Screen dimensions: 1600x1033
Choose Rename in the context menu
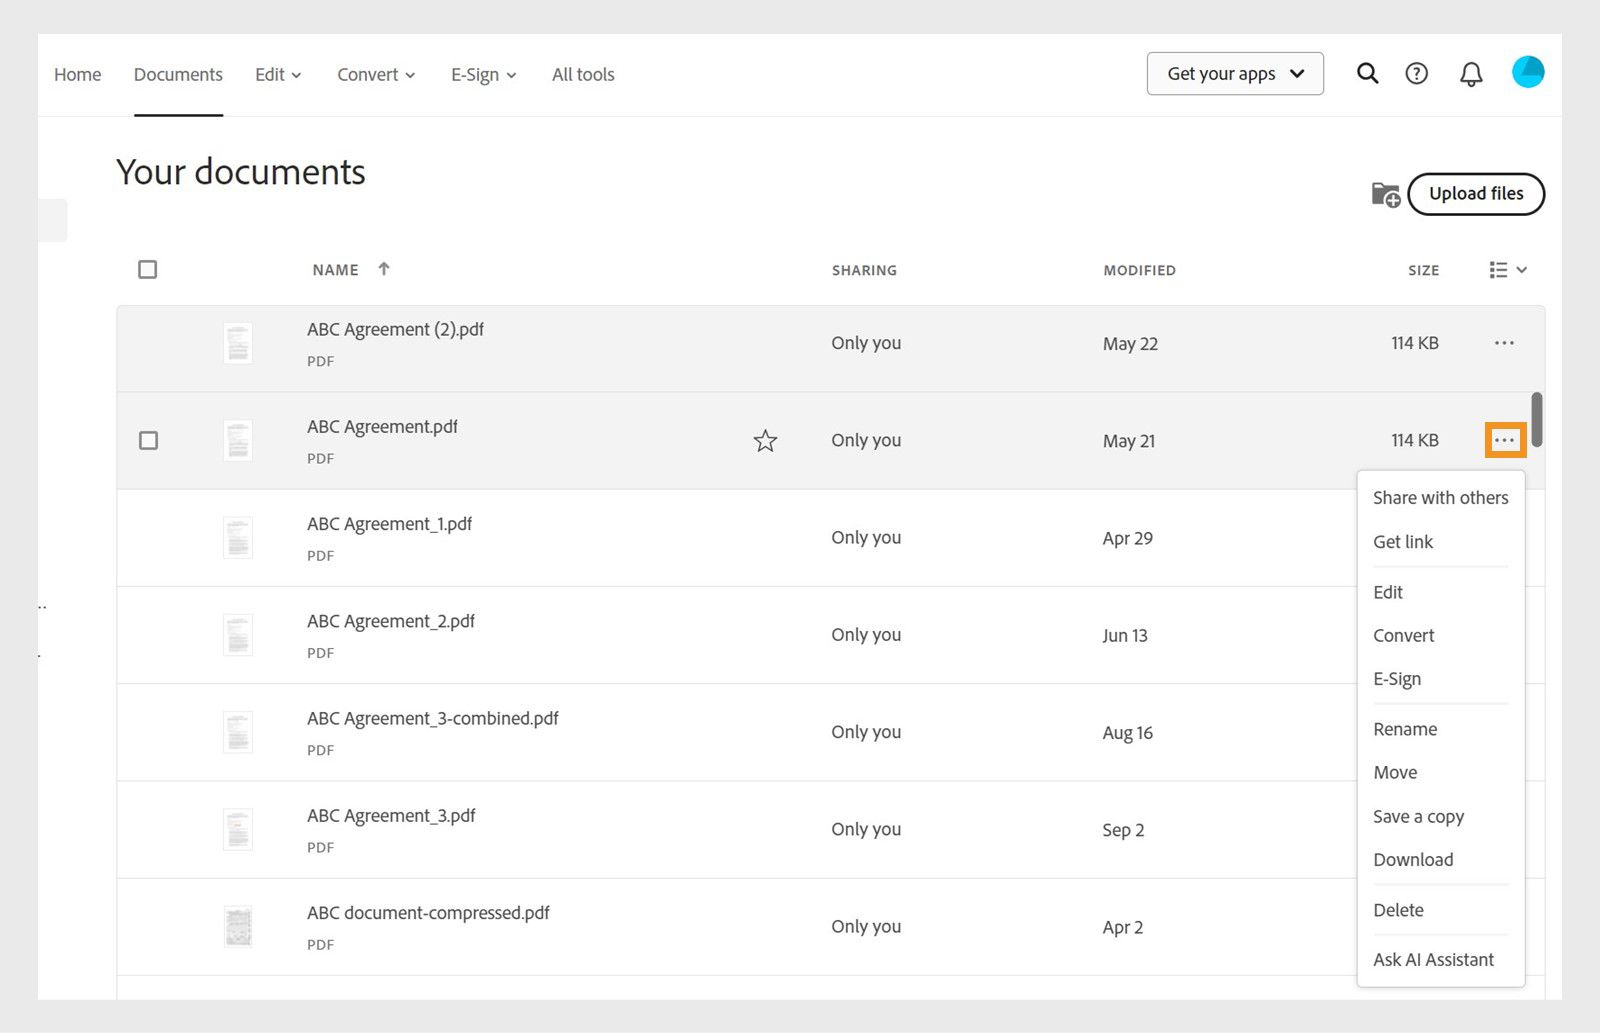point(1405,729)
